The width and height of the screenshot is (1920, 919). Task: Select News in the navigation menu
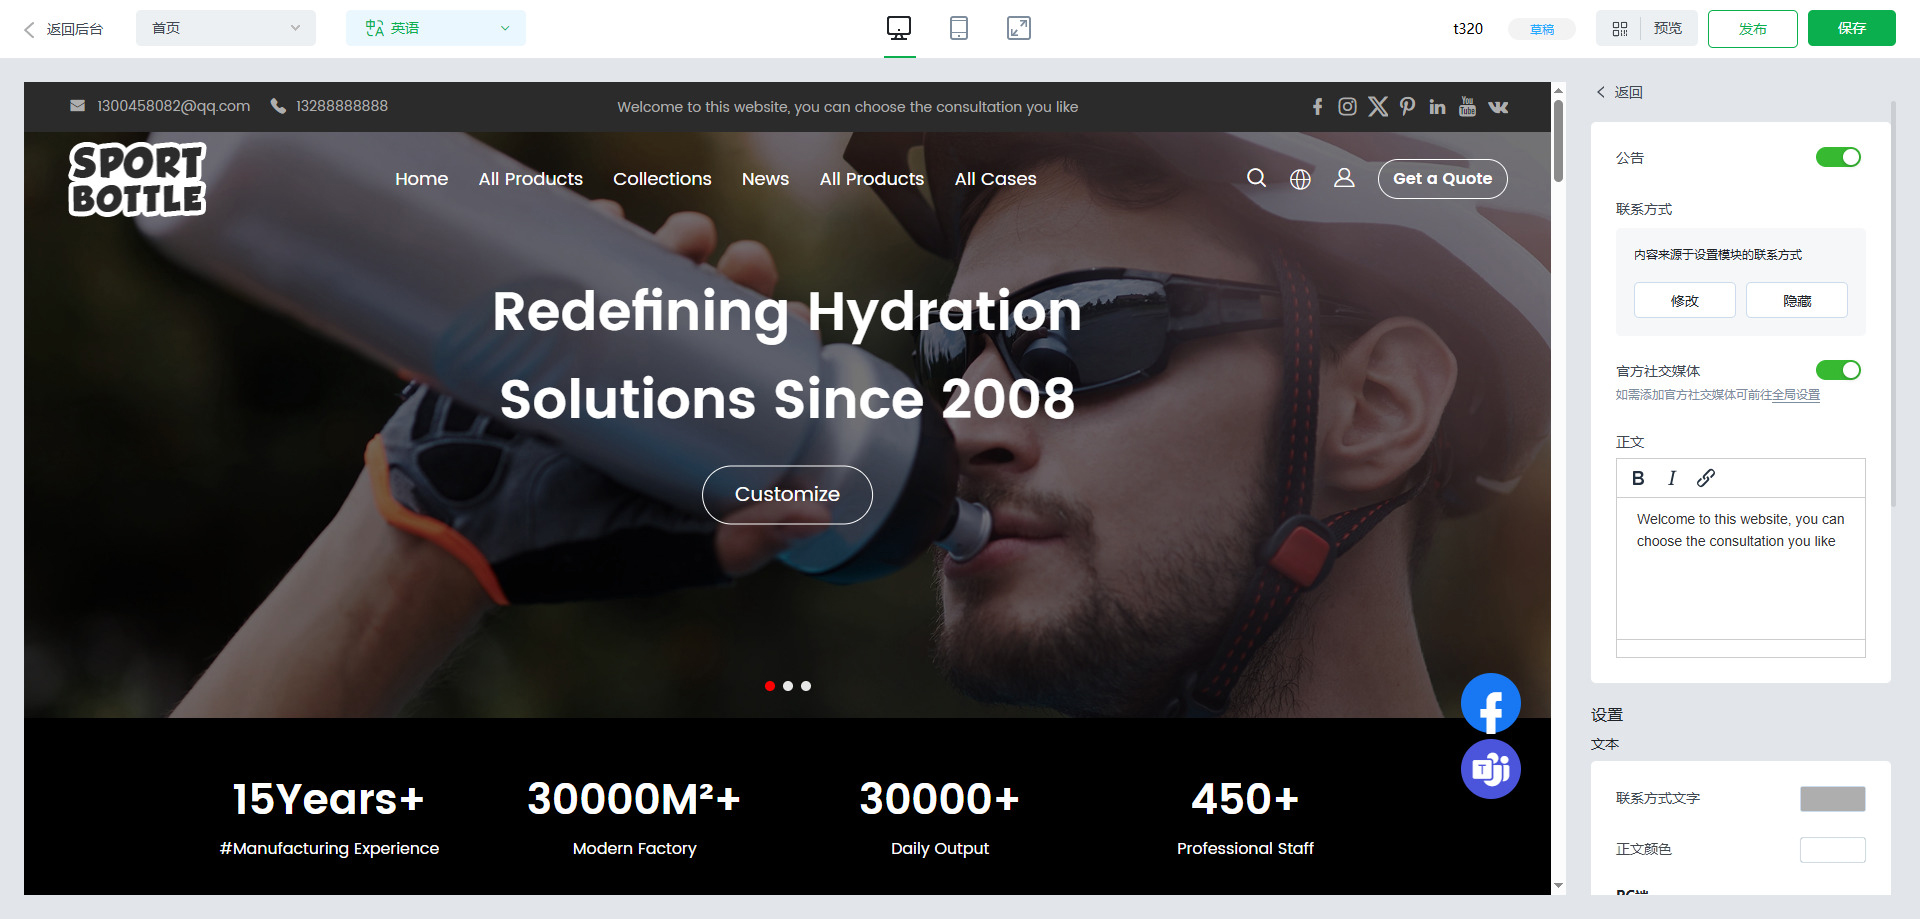point(765,179)
